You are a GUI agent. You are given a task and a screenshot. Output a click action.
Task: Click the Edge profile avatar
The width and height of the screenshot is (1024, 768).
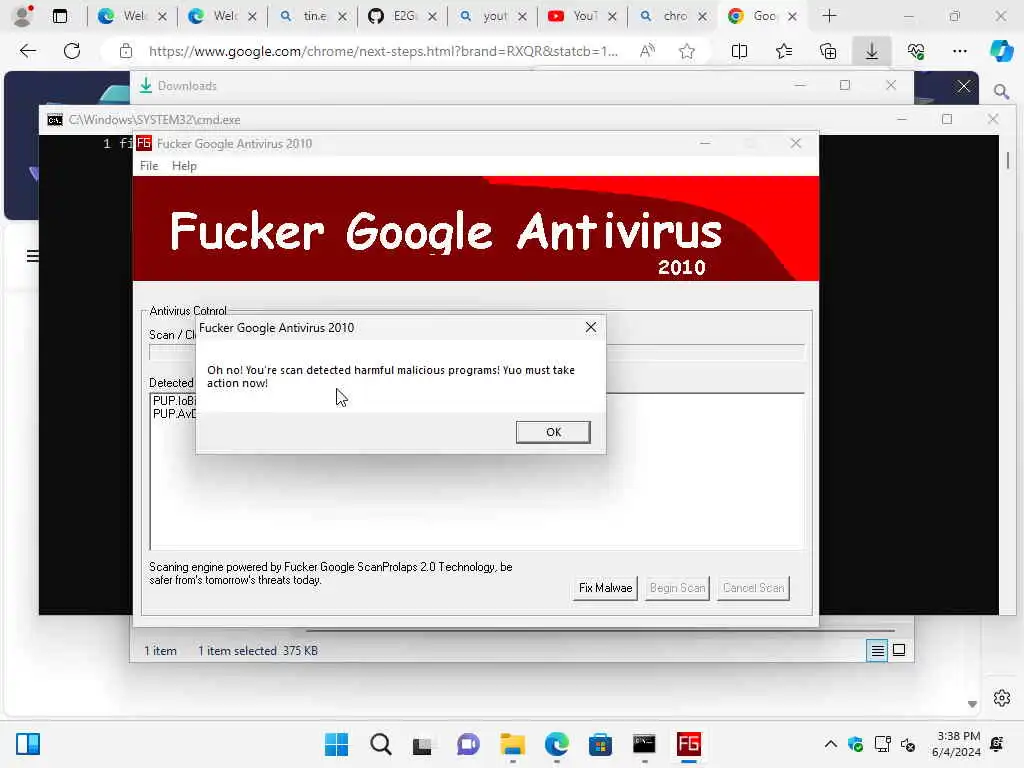coord(23,16)
